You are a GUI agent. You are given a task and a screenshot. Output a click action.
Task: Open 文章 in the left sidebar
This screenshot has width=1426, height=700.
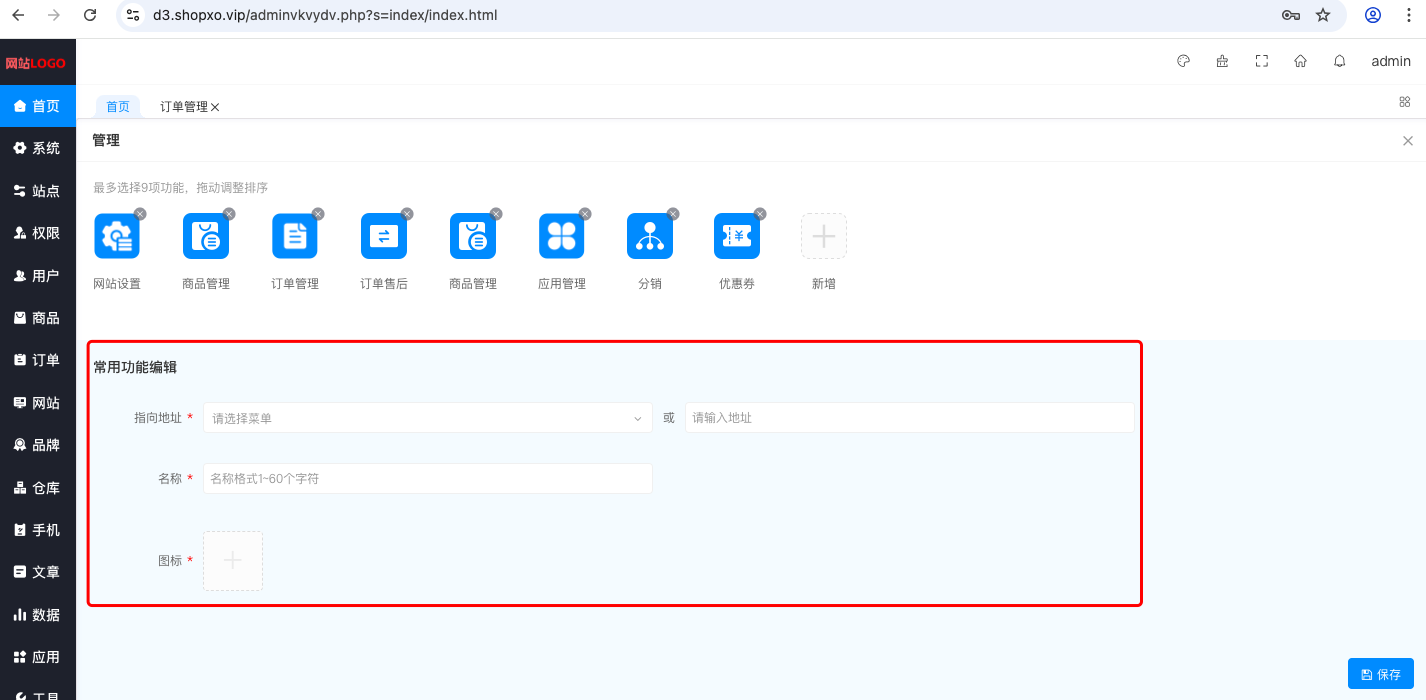pyautogui.click(x=38, y=572)
